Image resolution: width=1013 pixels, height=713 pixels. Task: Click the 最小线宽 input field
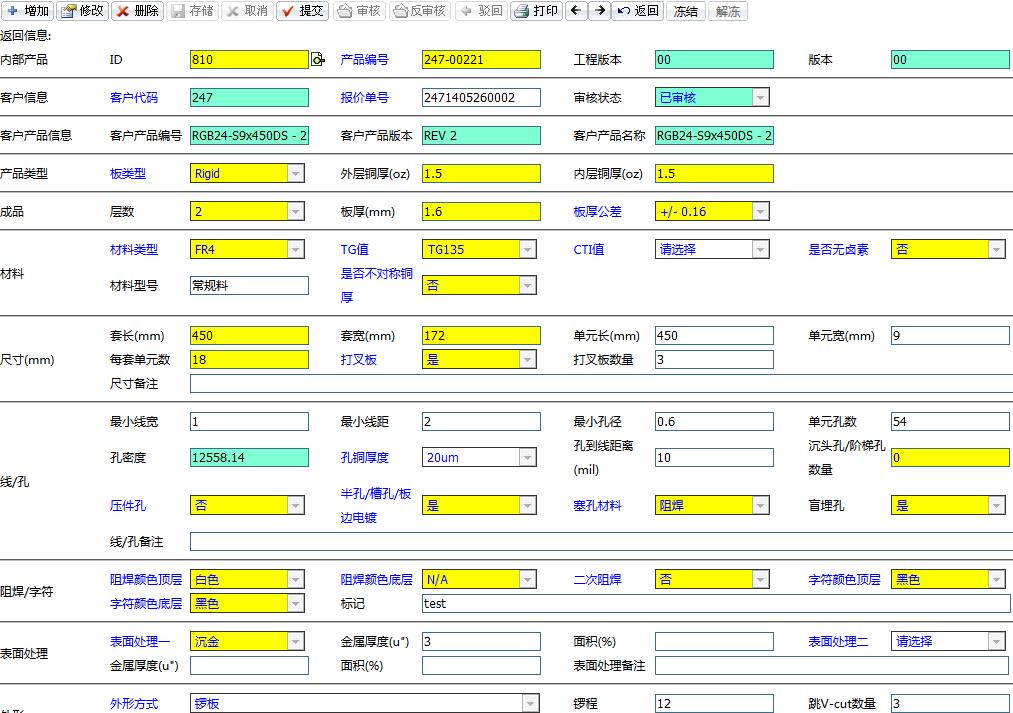click(x=249, y=422)
